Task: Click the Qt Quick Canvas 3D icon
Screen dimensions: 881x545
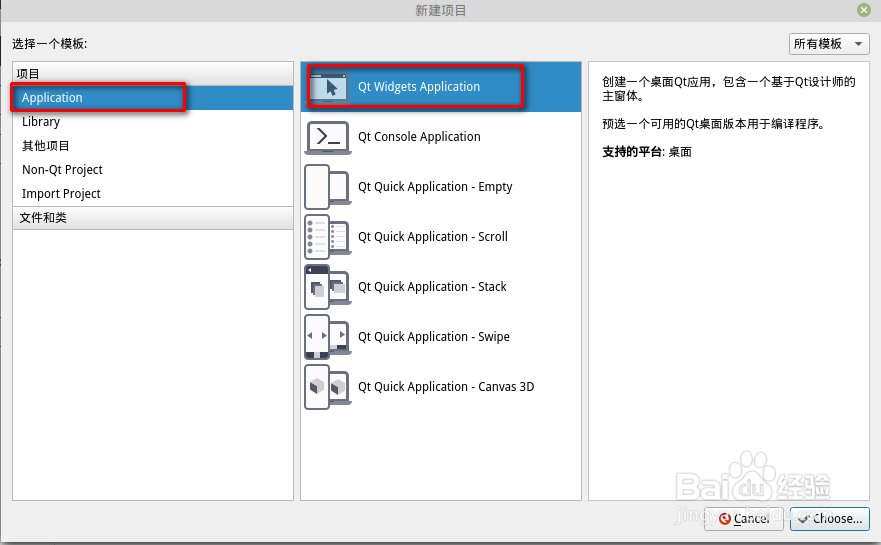Action: pos(328,387)
